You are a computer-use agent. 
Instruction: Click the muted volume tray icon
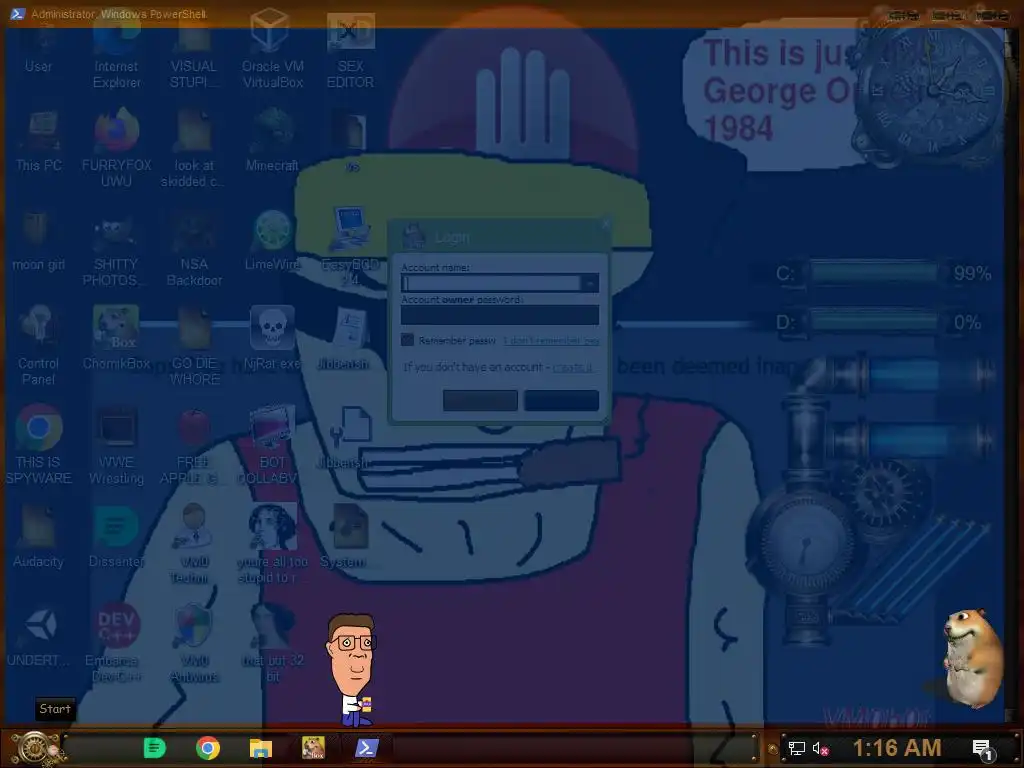point(820,748)
